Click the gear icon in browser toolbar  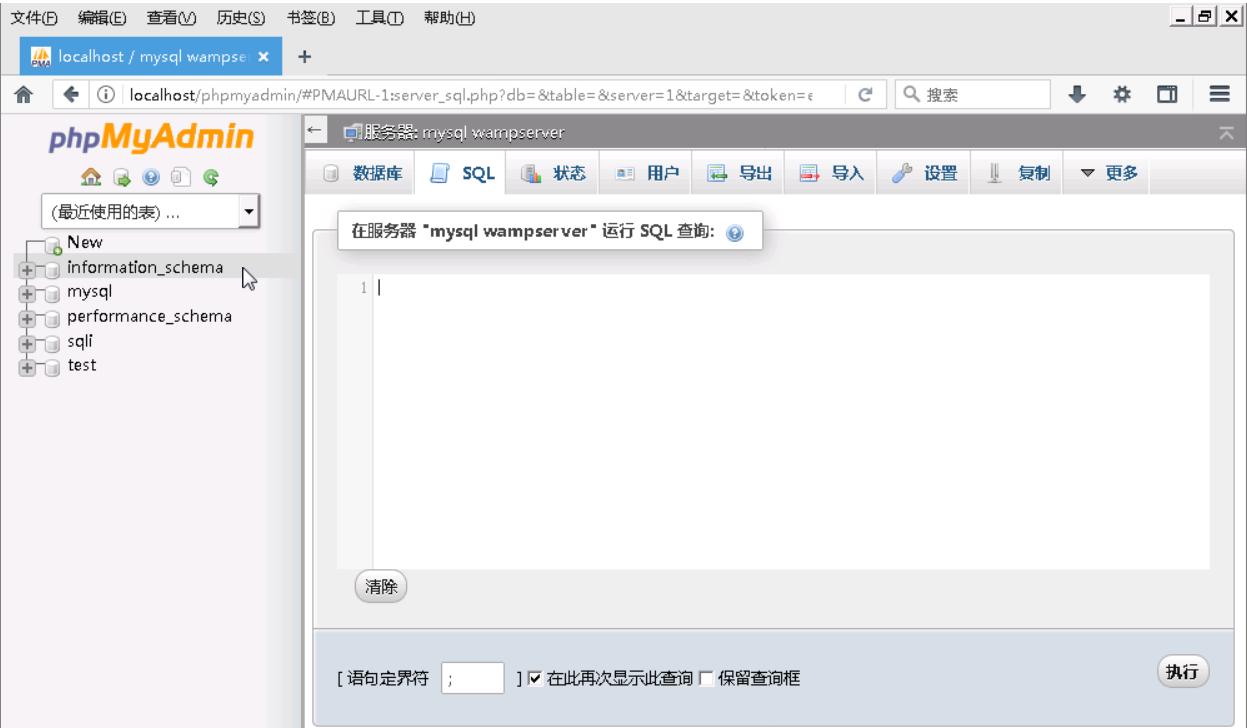[1122, 94]
